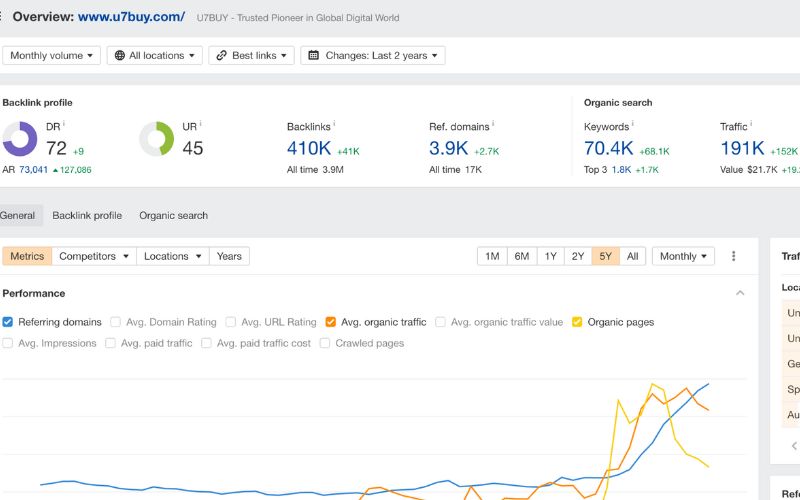Set chart range to All
800x500 pixels.
633,256
